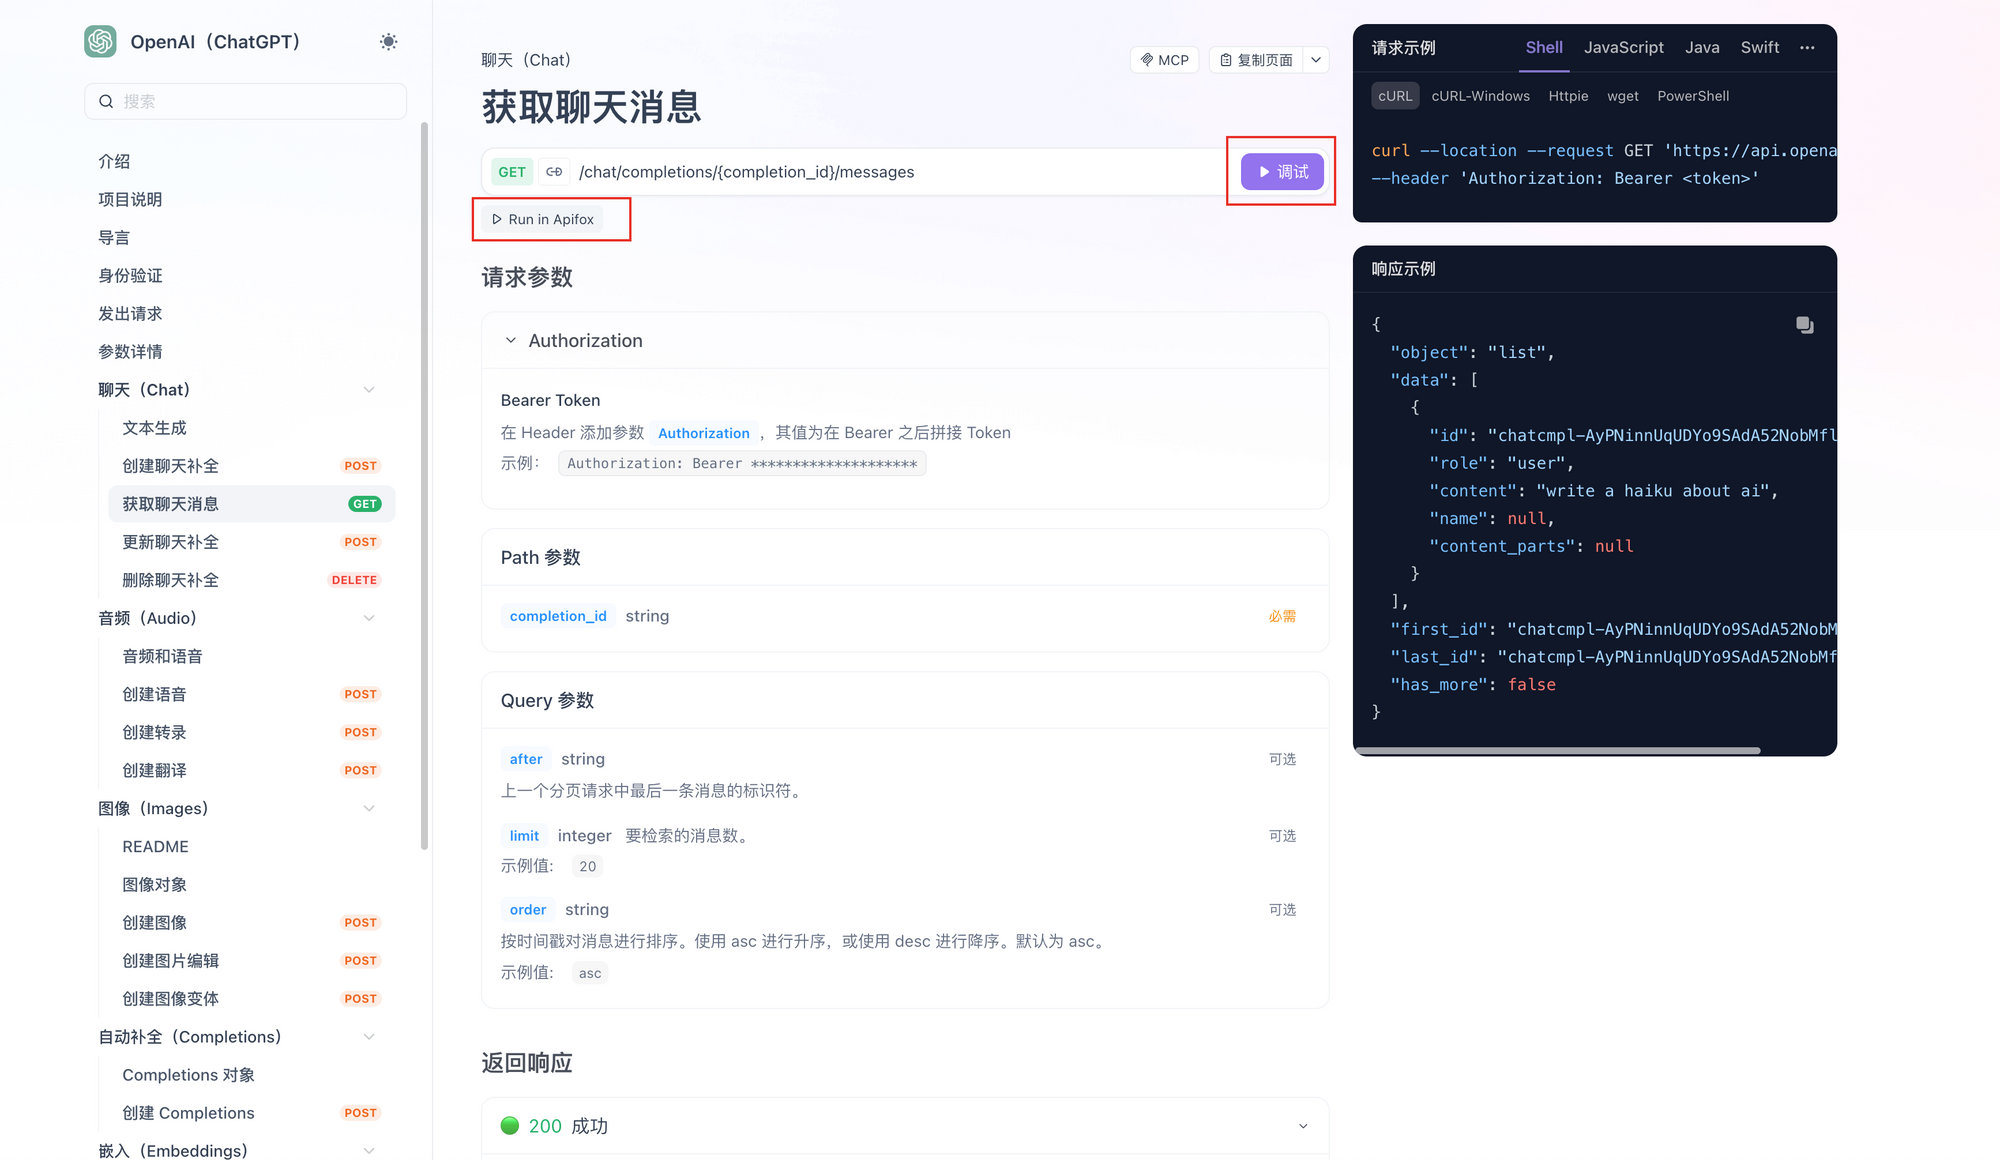Image resolution: width=2000 pixels, height=1160 pixels.
Task: Click the 复制页面 copy page button
Action: [x=1256, y=60]
